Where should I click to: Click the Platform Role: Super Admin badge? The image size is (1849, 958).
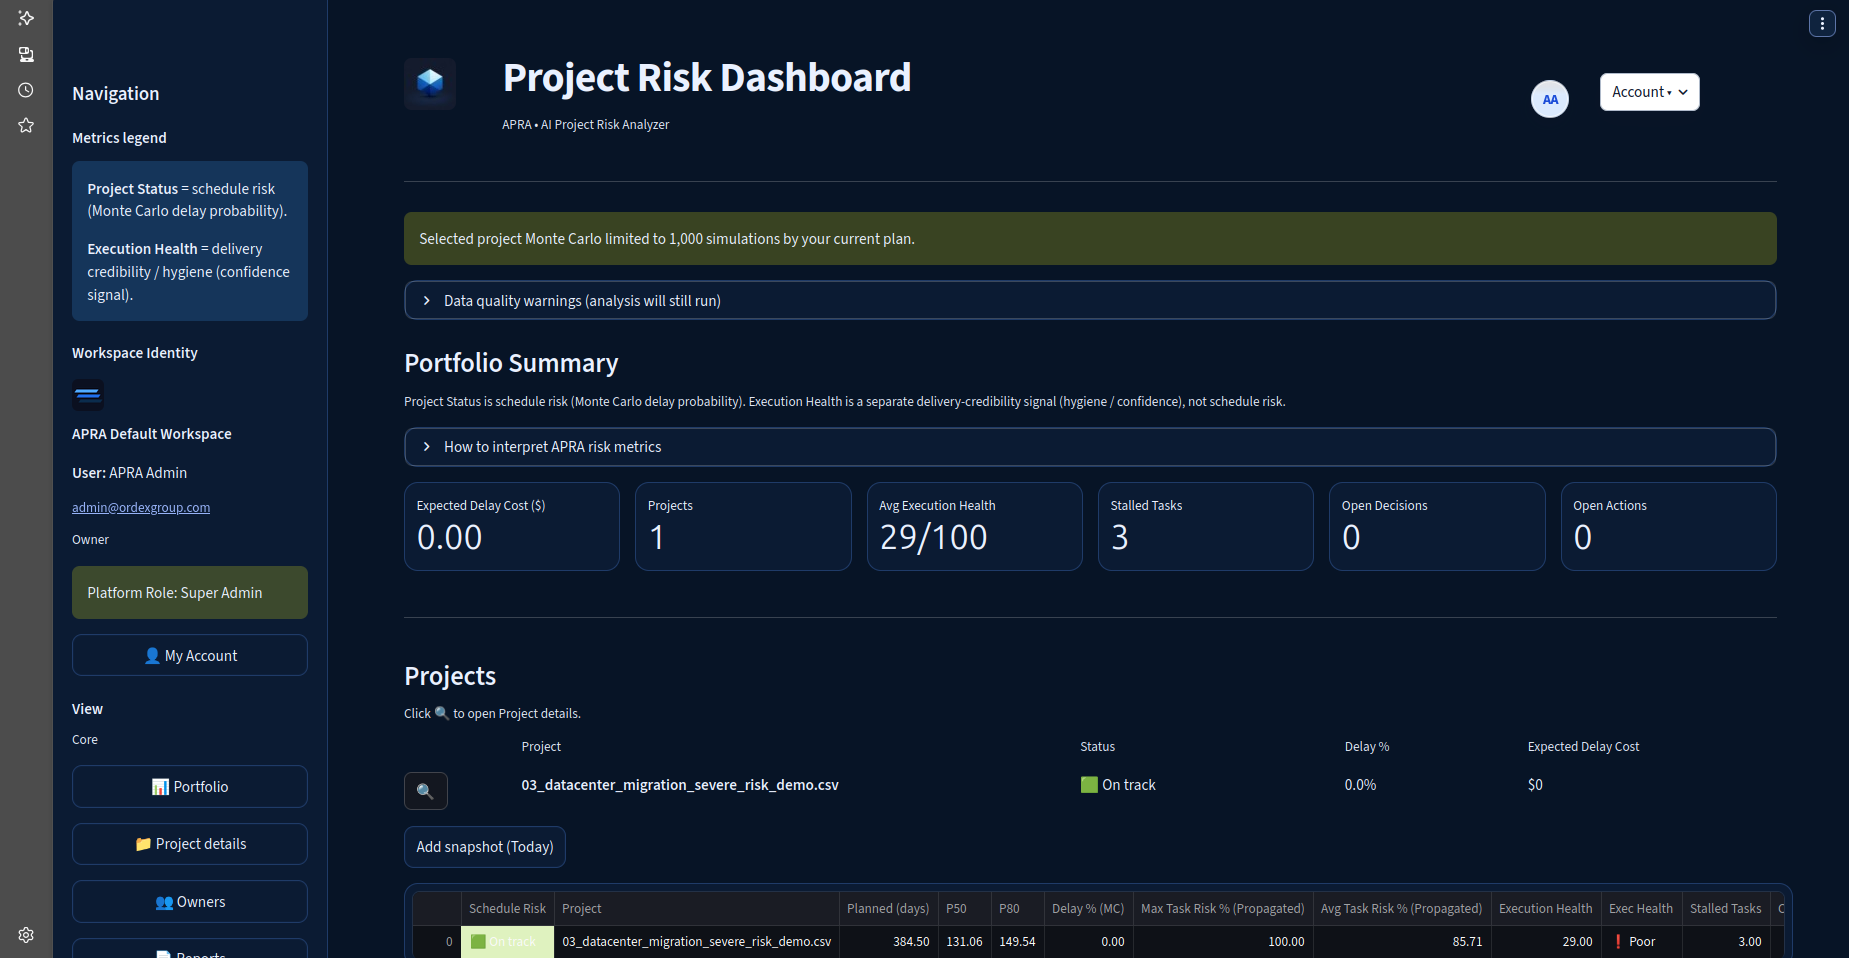tap(190, 592)
